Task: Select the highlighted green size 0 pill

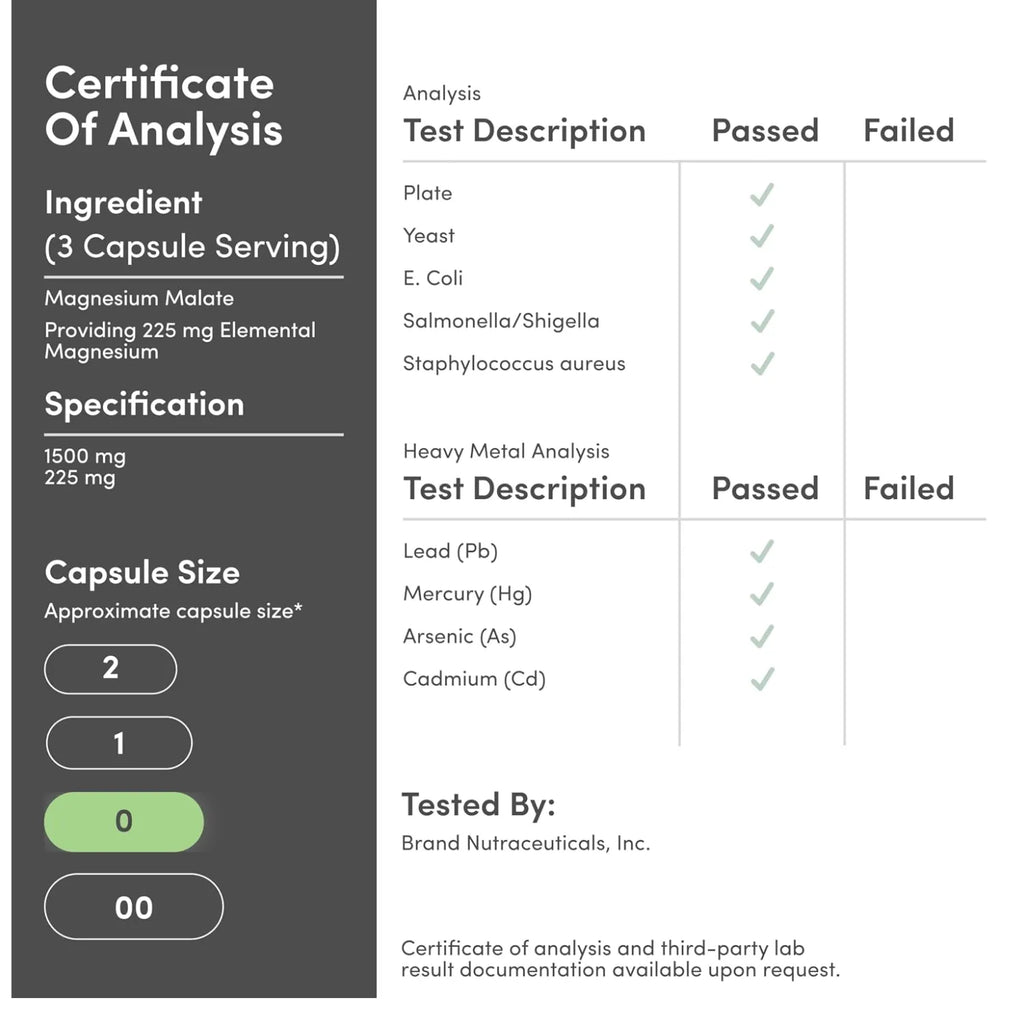Action: pos(124,822)
